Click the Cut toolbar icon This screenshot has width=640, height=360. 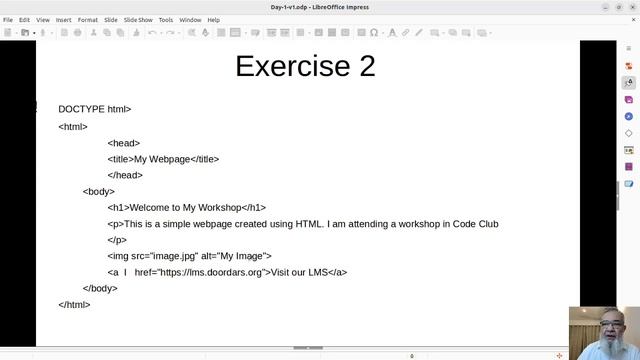tap(93, 33)
